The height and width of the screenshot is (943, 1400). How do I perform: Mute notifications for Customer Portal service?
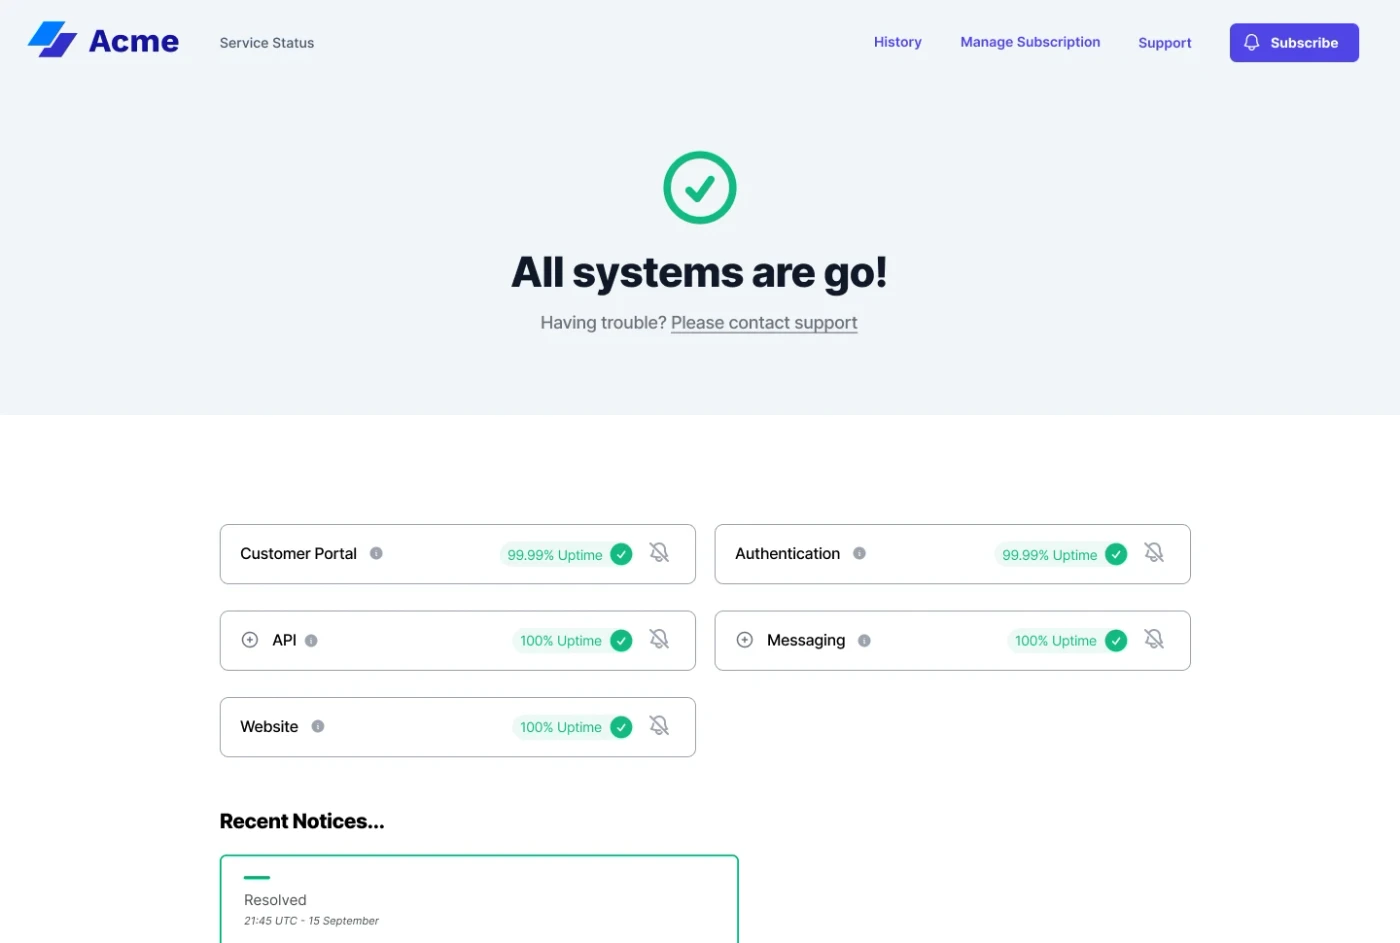[659, 552]
